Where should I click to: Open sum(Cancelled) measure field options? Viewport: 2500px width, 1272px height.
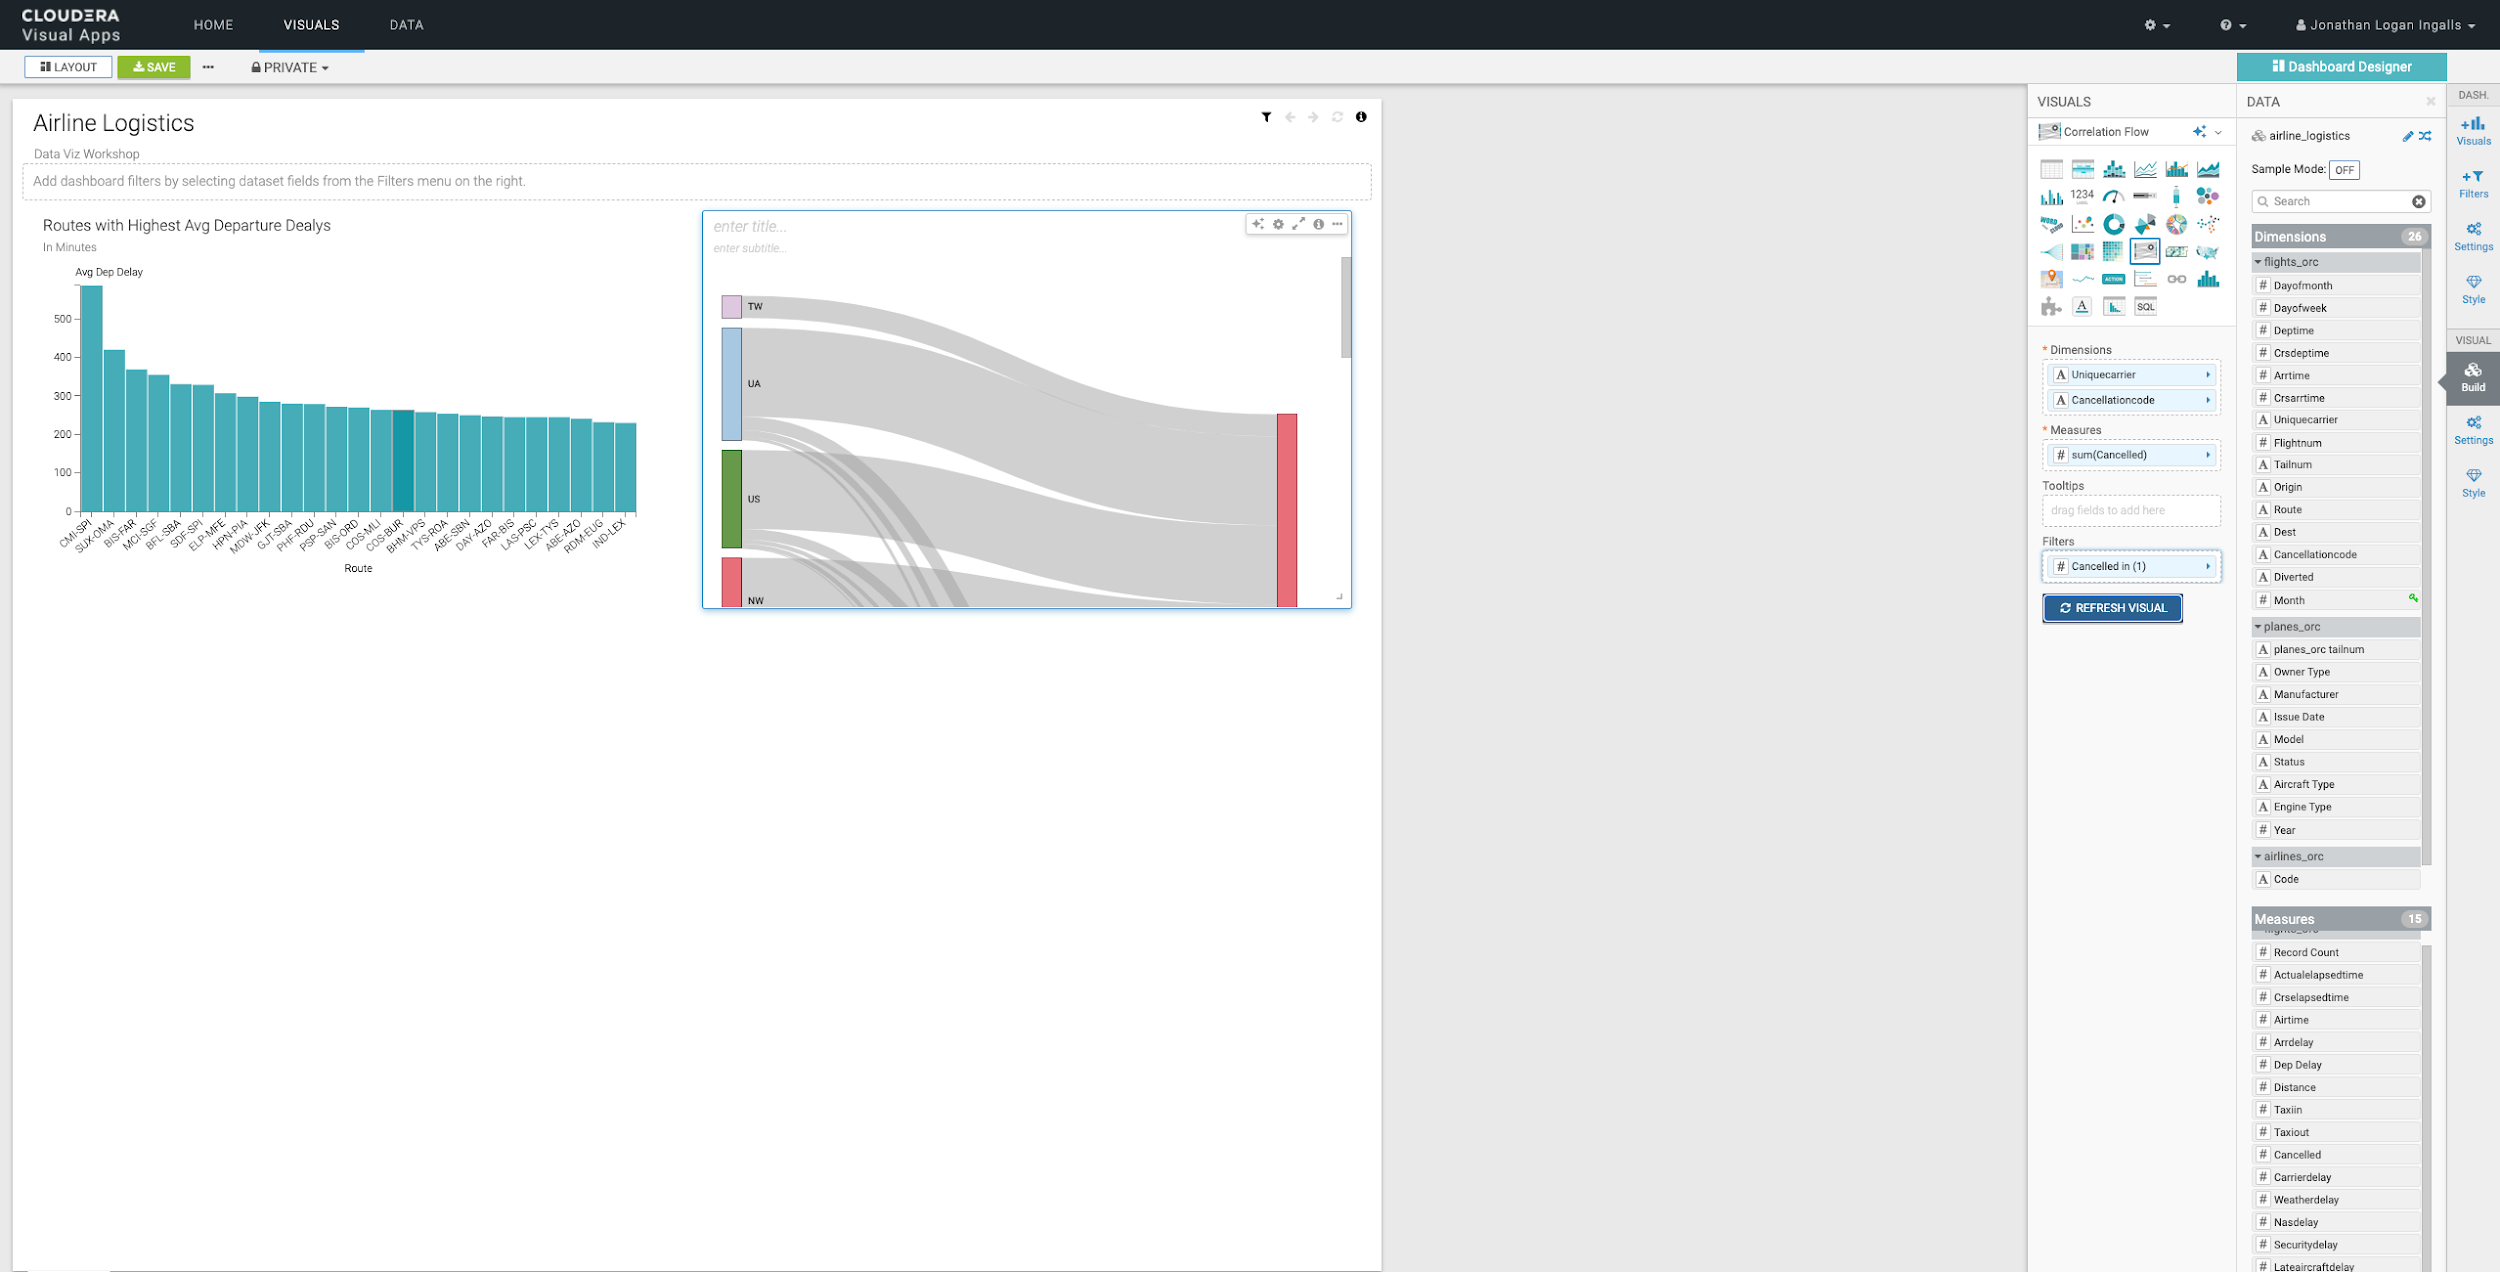coord(2208,455)
